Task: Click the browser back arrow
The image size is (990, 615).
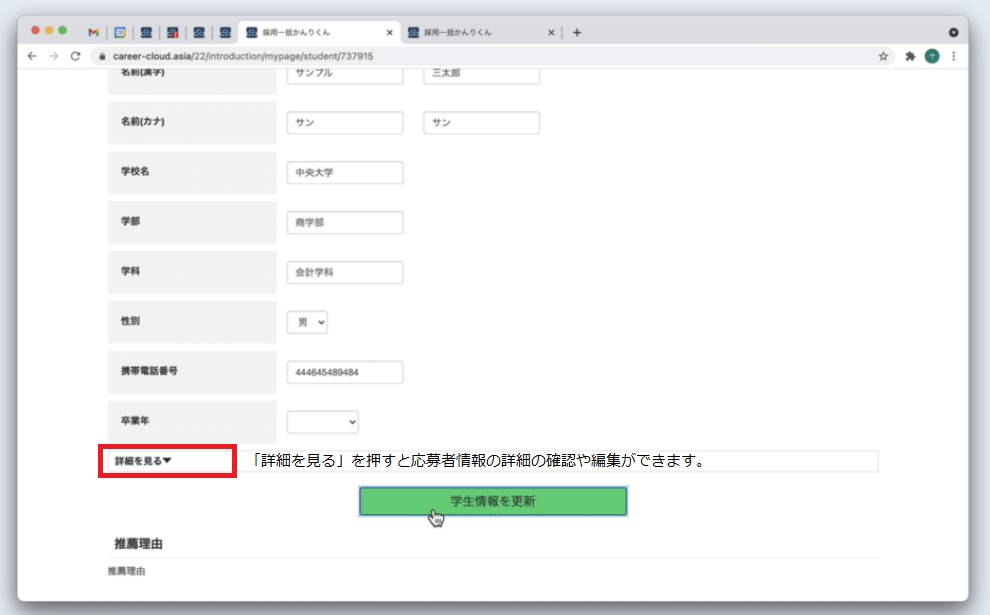Action: pos(32,57)
